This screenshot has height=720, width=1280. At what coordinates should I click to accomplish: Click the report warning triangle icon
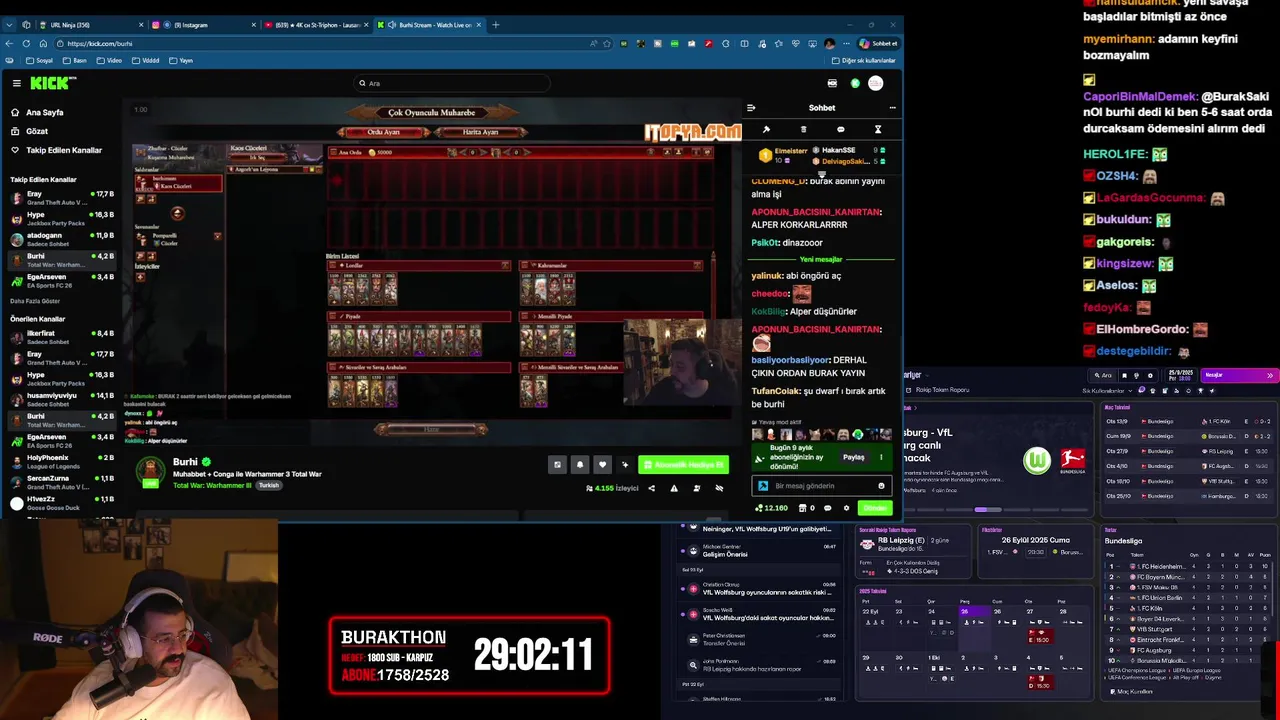tap(673, 488)
